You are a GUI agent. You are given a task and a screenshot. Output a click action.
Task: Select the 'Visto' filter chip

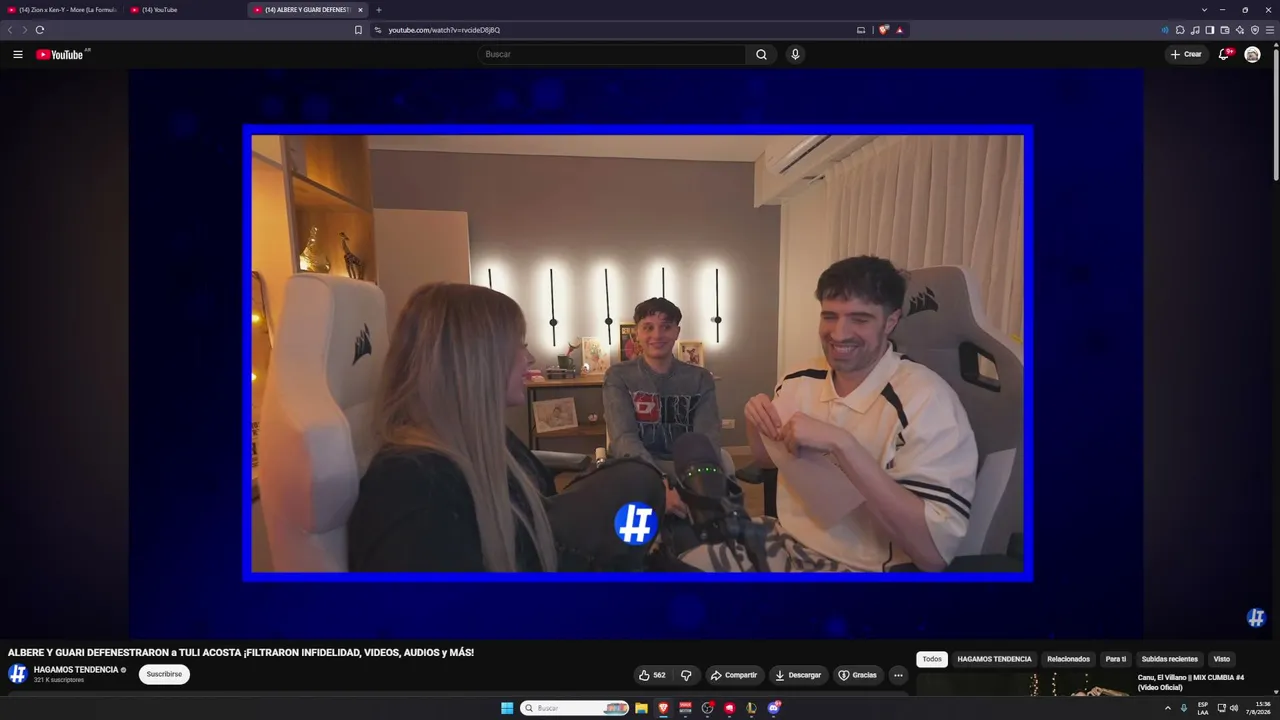[1221, 659]
